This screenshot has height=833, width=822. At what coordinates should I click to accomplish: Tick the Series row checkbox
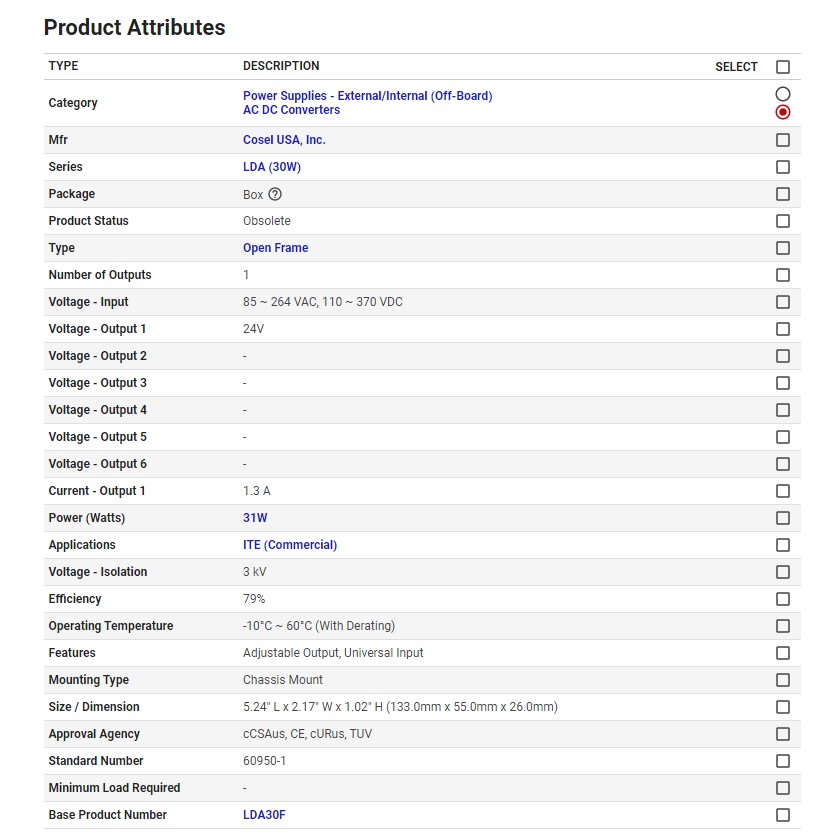[x=783, y=167]
